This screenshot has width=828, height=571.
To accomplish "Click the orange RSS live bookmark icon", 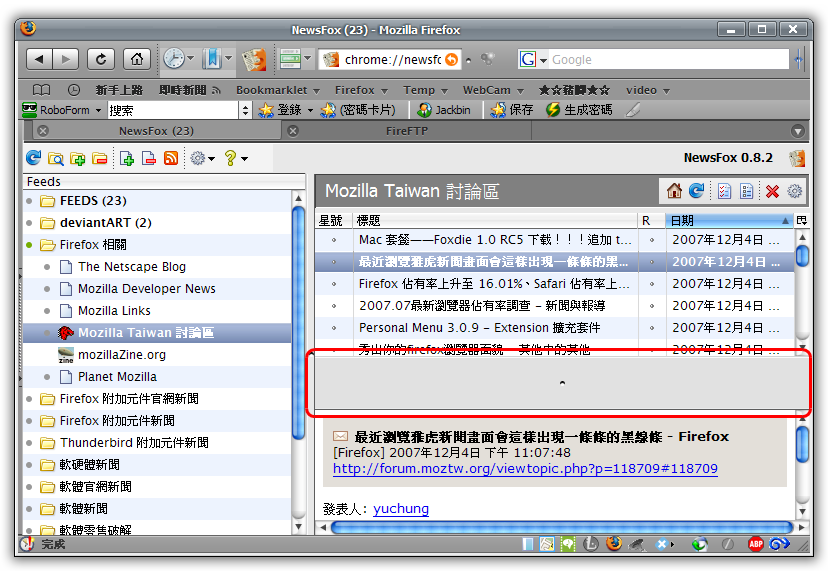I will pyautogui.click(x=171, y=158).
